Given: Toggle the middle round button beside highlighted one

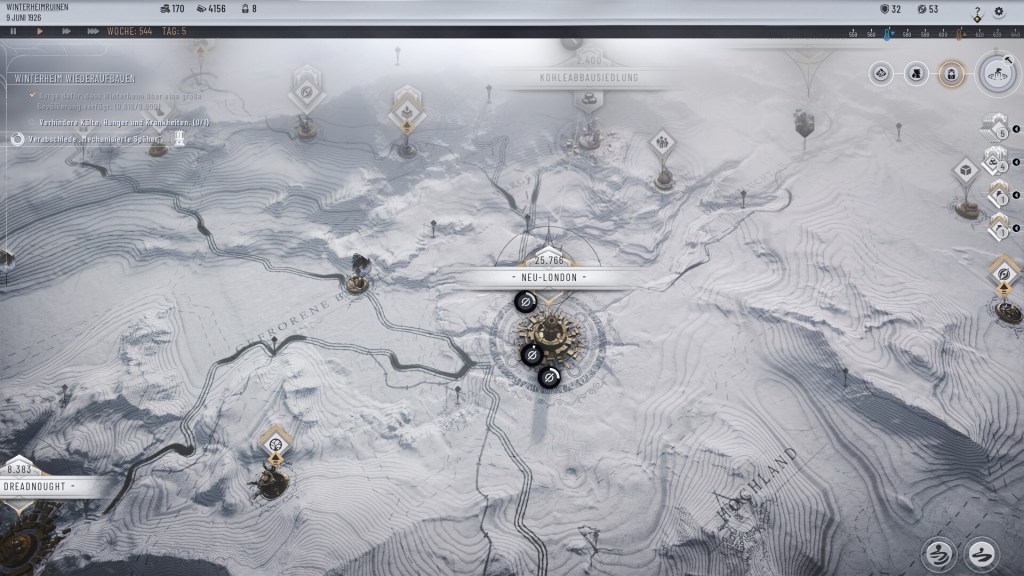Looking at the screenshot, I should [x=916, y=73].
